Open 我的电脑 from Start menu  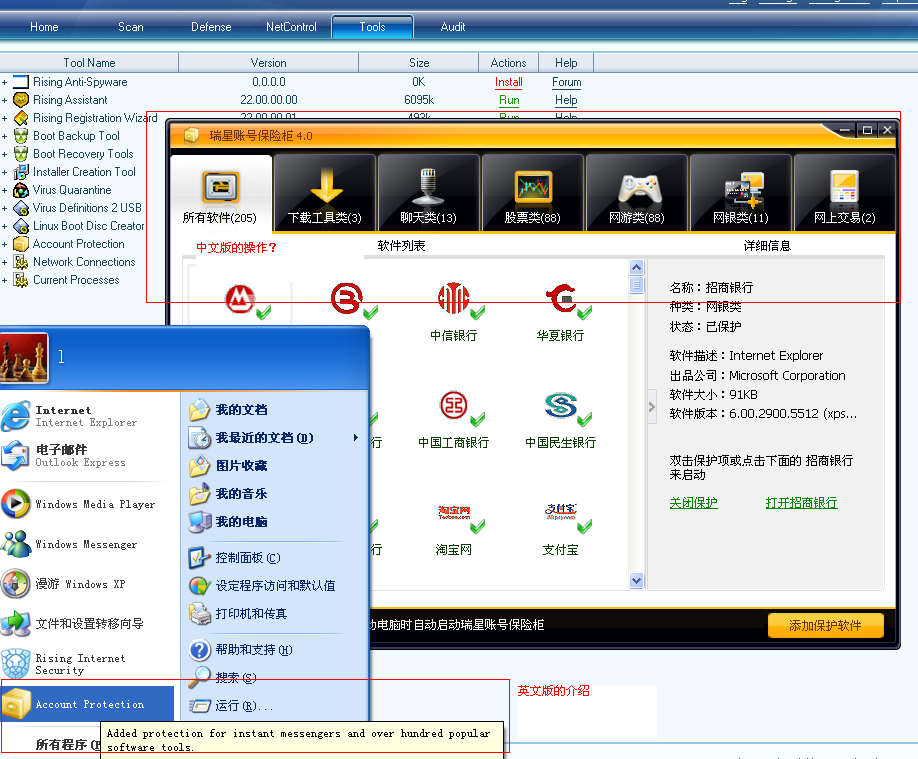click(x=242, y=522)
